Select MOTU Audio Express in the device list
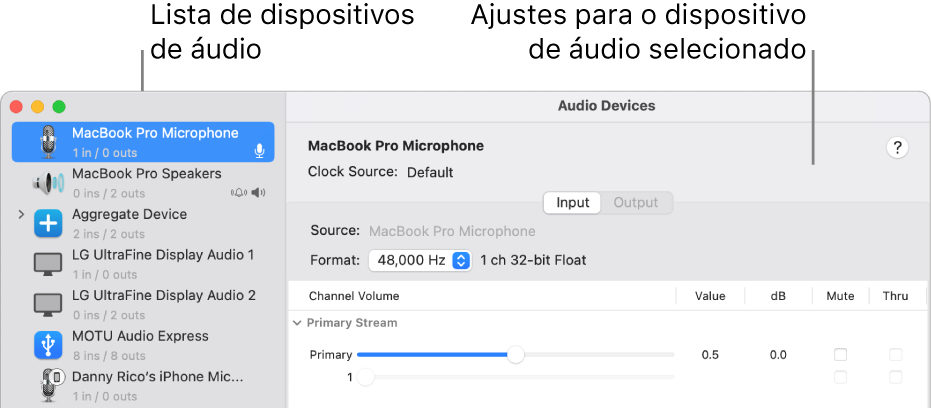Screen dimensions: 931x410 (x=140, y=336)
